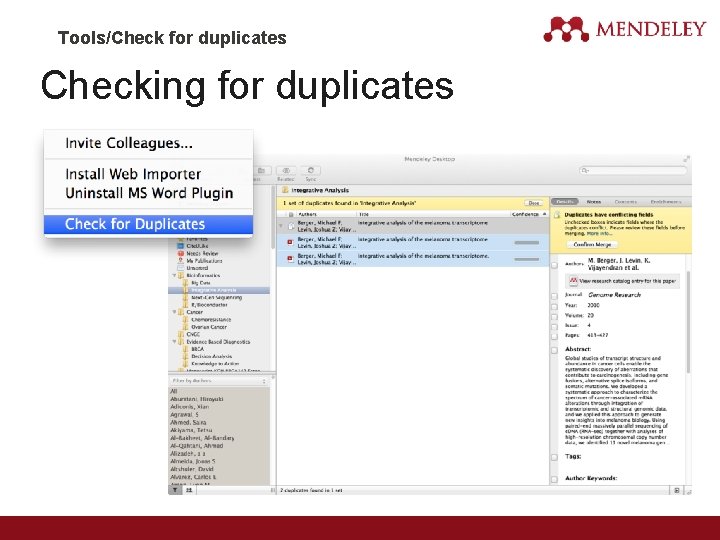
Task: Click the PDF icon of the second highlighted duplicate row
Action: pyautogui.click(x=290, y=259)
